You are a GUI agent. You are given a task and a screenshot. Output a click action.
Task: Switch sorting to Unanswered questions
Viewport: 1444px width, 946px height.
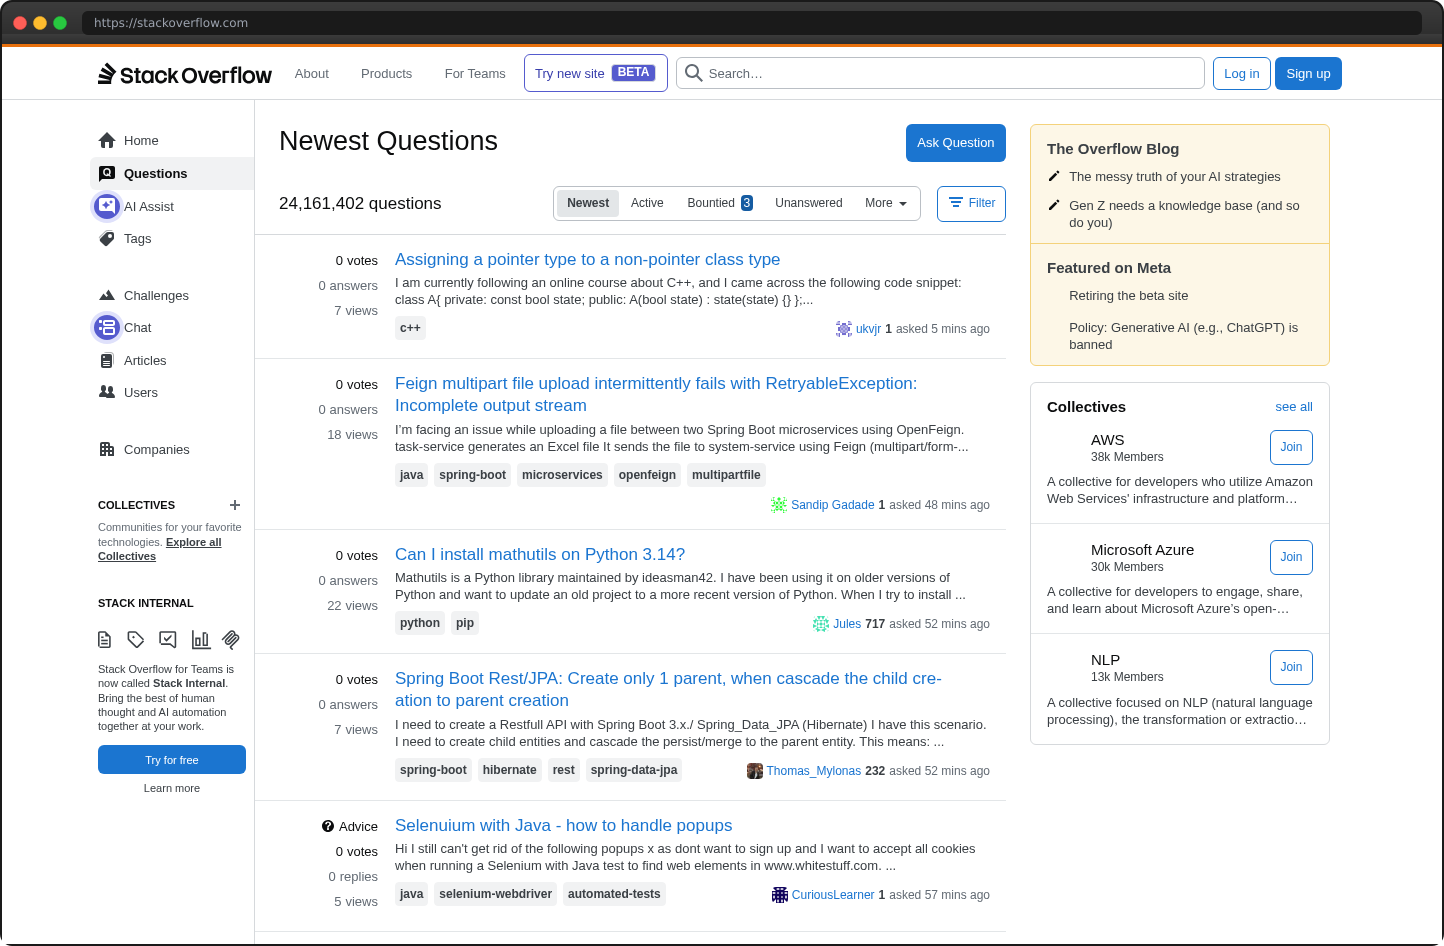coord(808,203)
